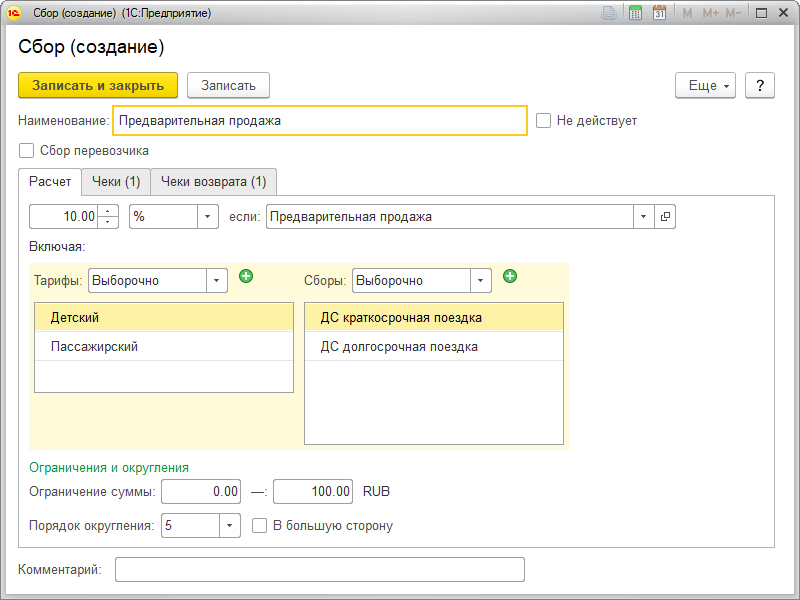Open the calendar icon in title bar

659,13
